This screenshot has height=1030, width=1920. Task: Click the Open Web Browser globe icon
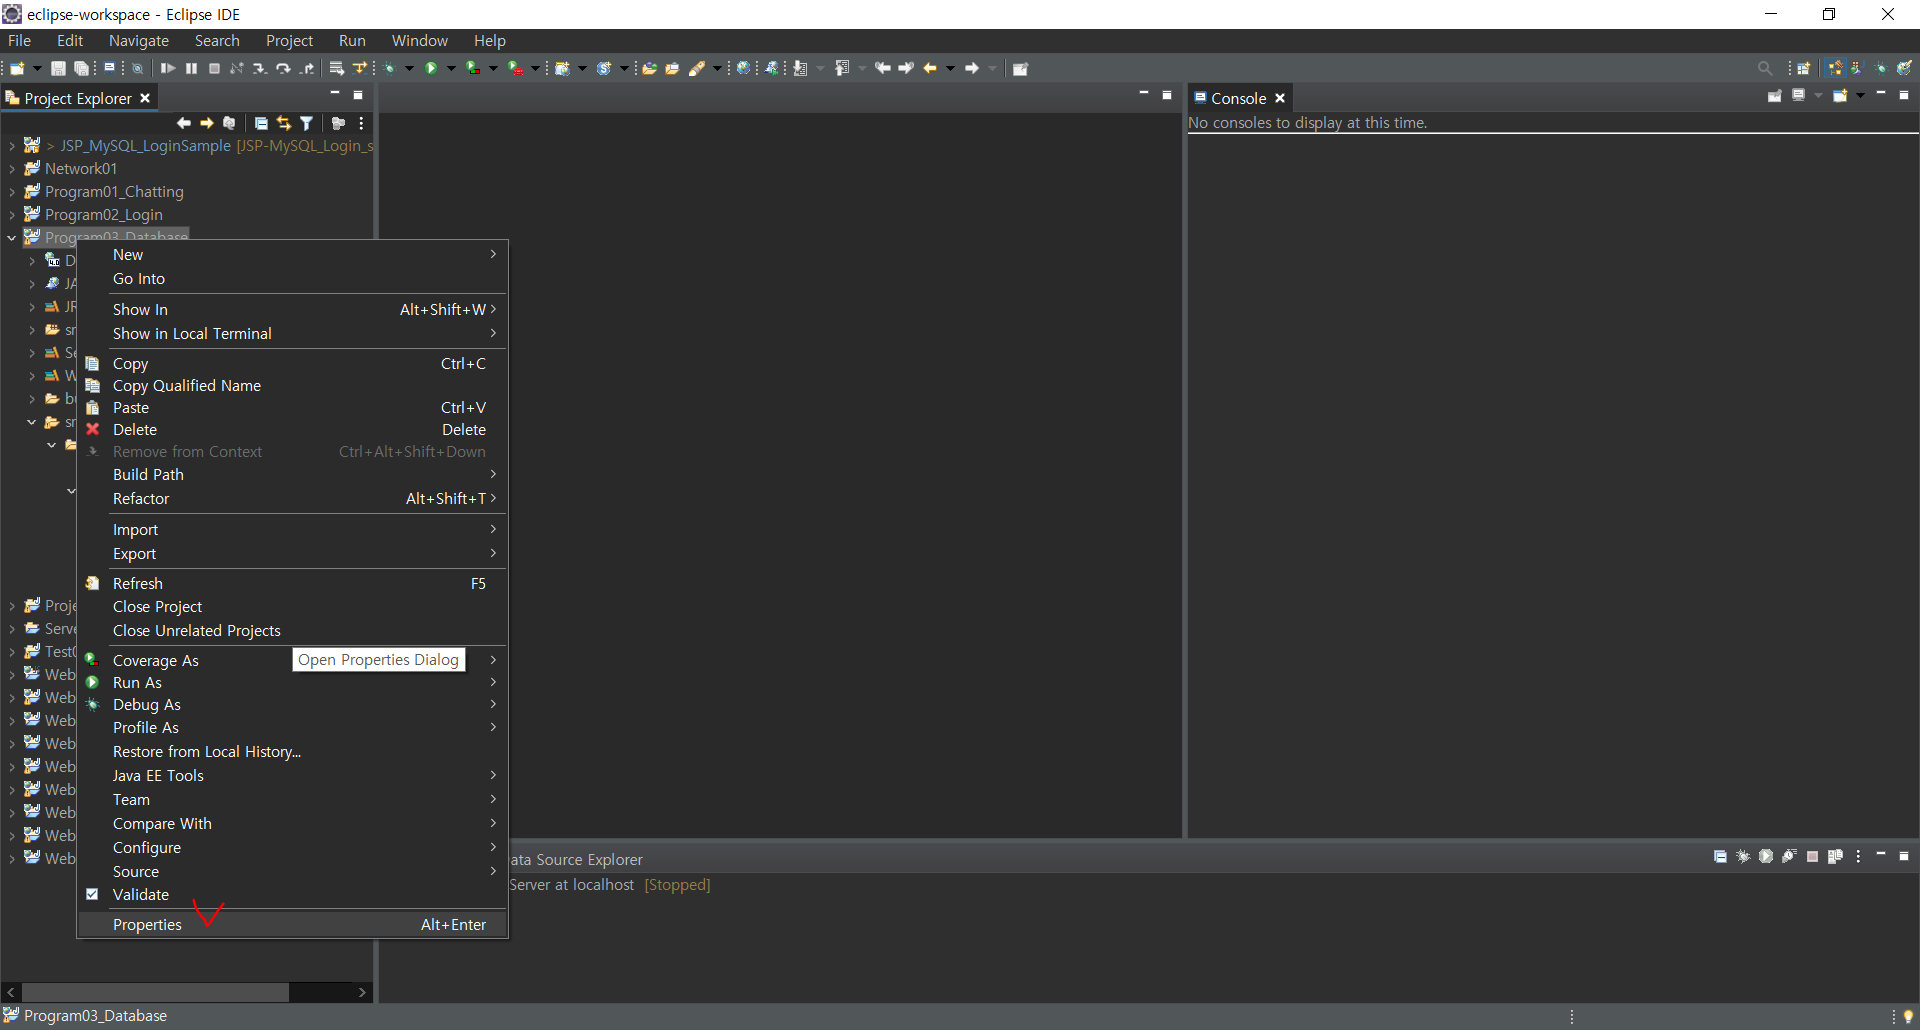pos(743,68)
